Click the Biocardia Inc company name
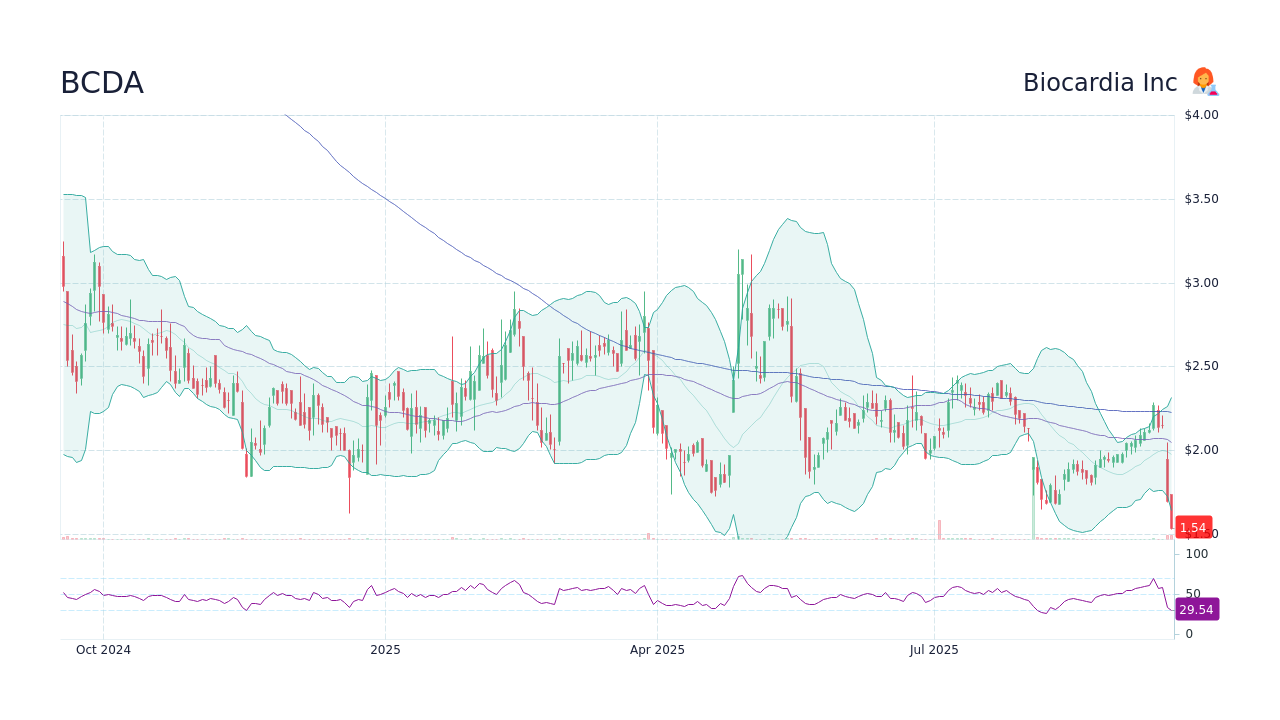 (x=1100, y=82)
